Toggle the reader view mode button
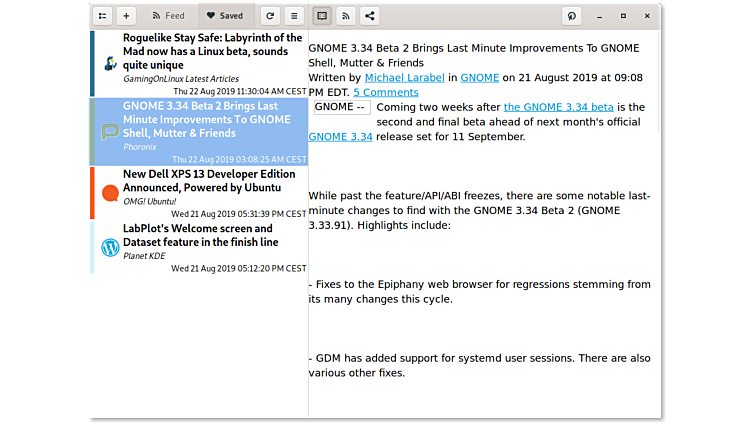 click(322, 16)
